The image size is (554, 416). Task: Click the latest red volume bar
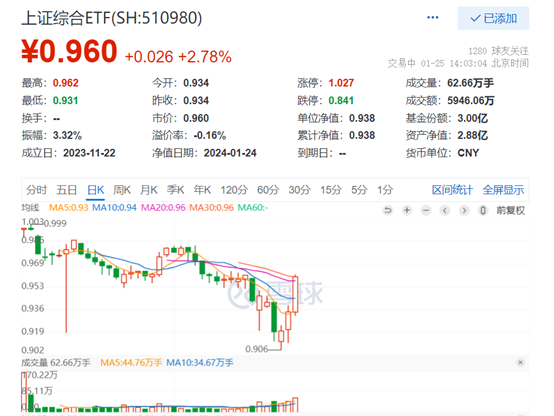click(x=295, y=405)
